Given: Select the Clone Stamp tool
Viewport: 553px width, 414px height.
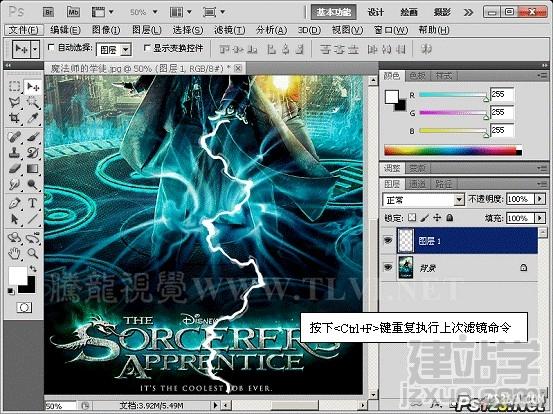Looking at the screenshot, I should 14,153.
